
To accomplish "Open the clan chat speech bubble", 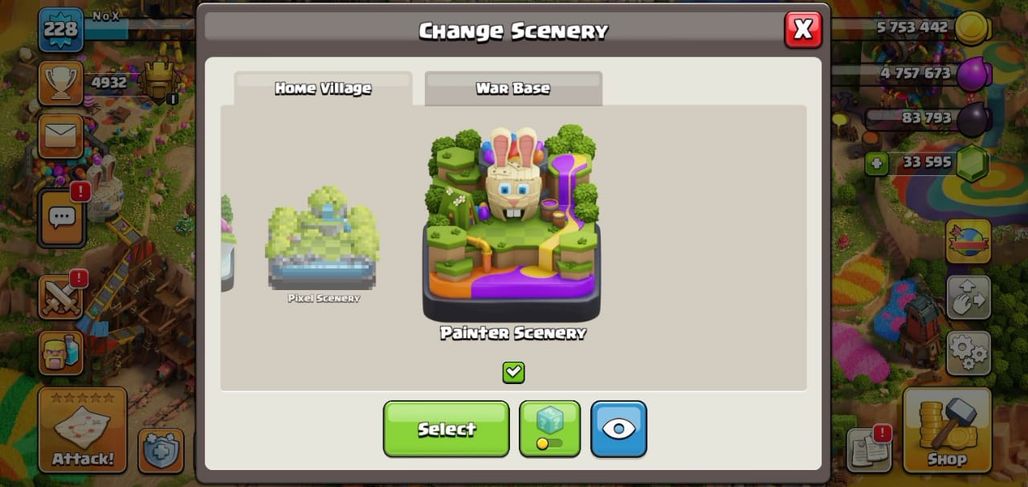I will tap(62, 218).
